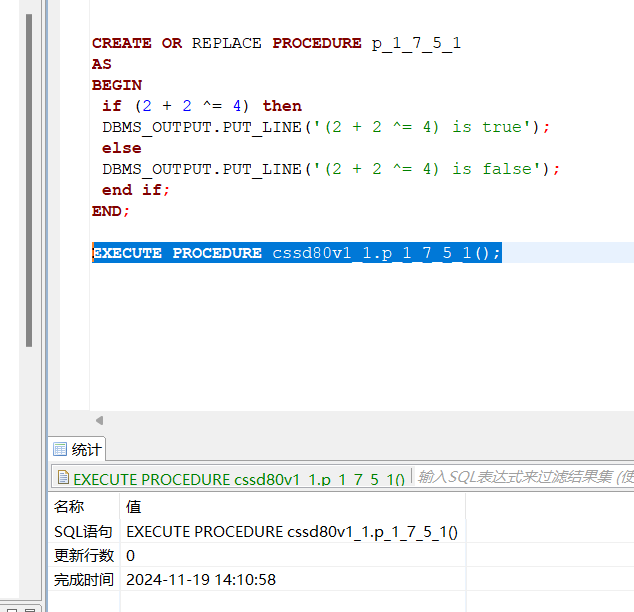The width and height of the screenshot is (634, 612).
Task: Click the 统计 tab table icon
Action: coord(60,449)
